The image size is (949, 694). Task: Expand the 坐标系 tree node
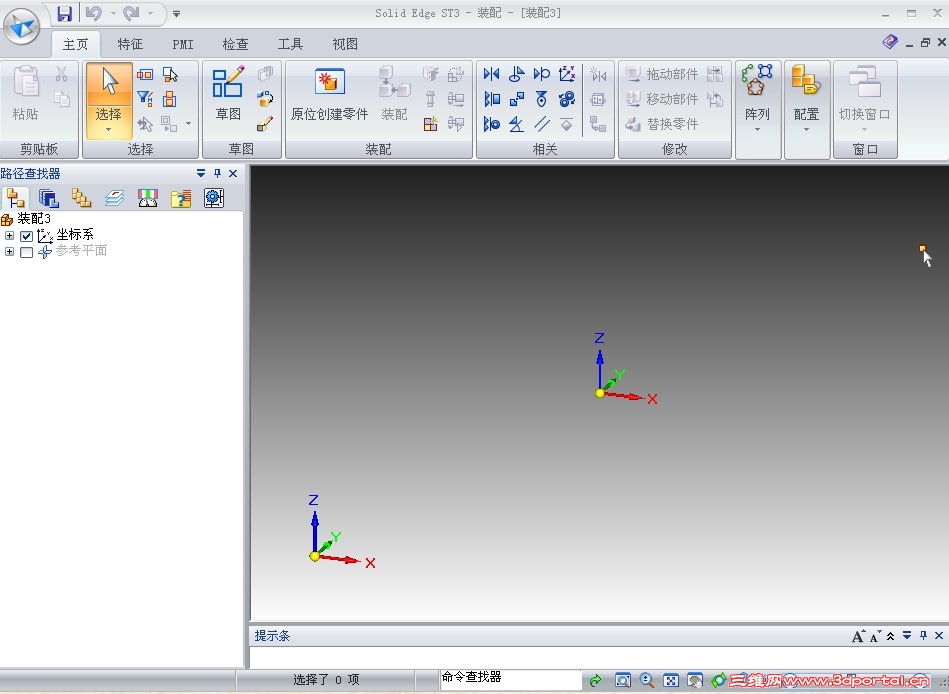[x=9, y=235]
